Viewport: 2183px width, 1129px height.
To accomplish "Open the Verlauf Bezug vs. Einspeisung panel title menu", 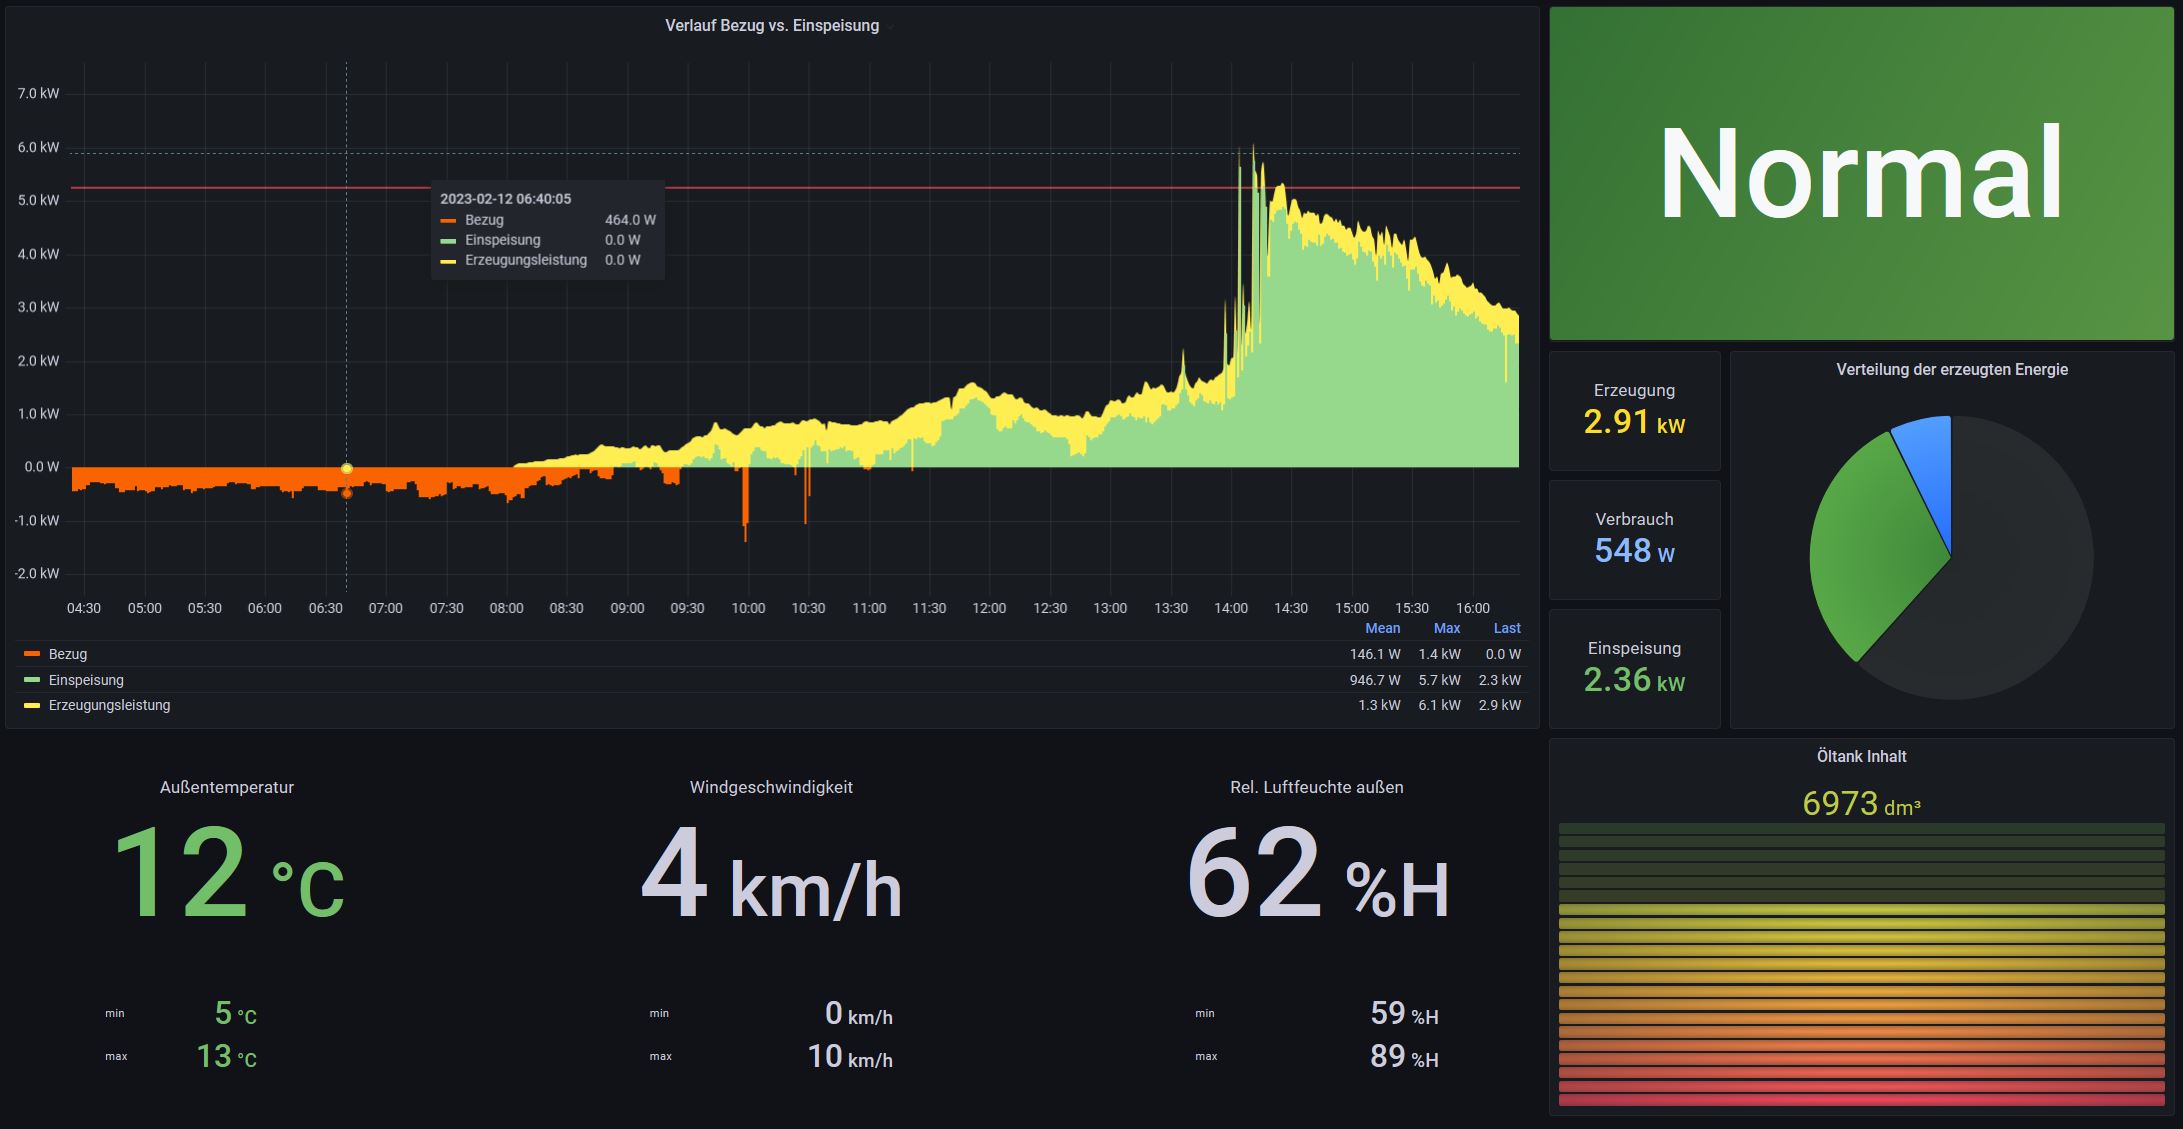I will coord(772,26).
